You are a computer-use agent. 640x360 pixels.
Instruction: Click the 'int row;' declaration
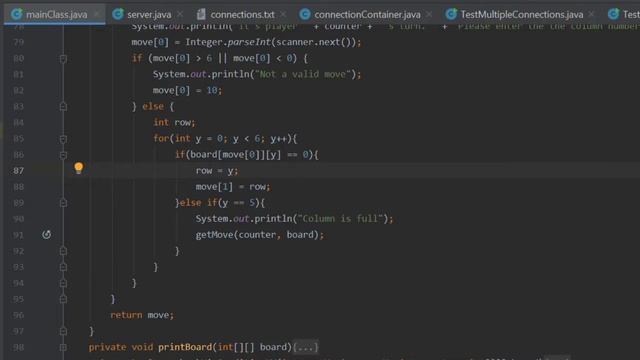174,122
